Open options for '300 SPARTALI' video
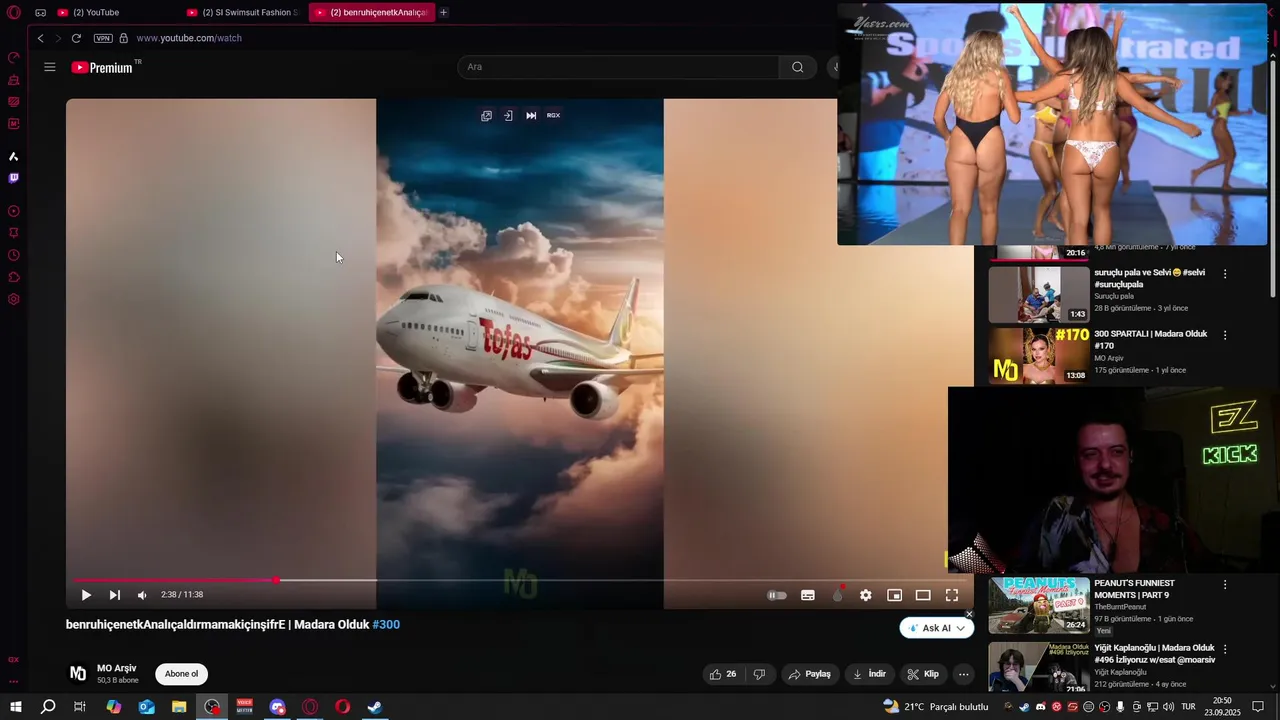 (1225, 335)
